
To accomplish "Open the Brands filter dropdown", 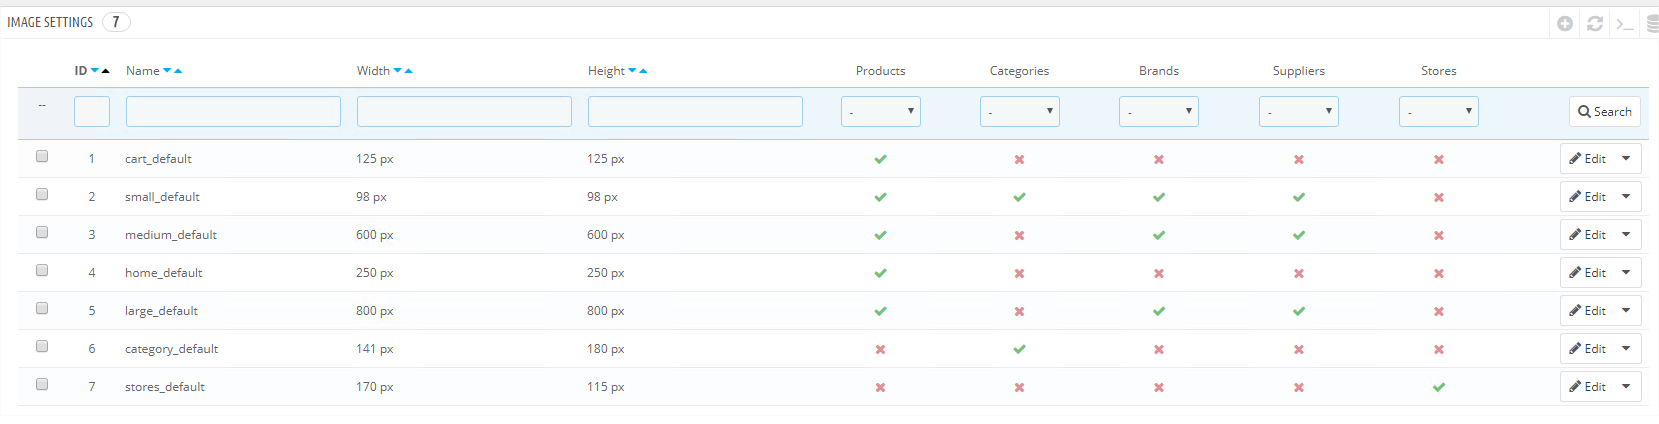I will (x=1158, y=112).
